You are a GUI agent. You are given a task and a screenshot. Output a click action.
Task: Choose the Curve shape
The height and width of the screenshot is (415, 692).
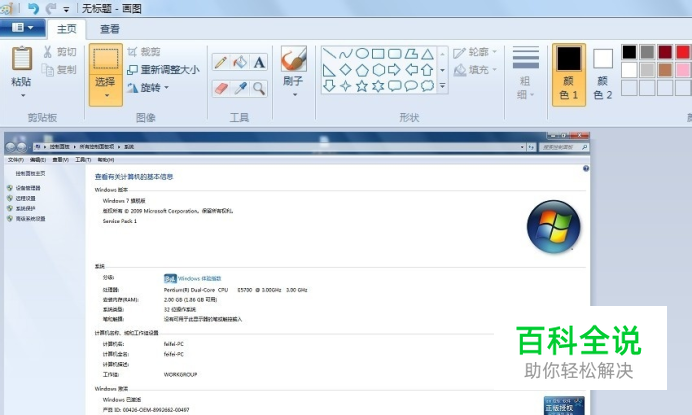coord(346,54)
